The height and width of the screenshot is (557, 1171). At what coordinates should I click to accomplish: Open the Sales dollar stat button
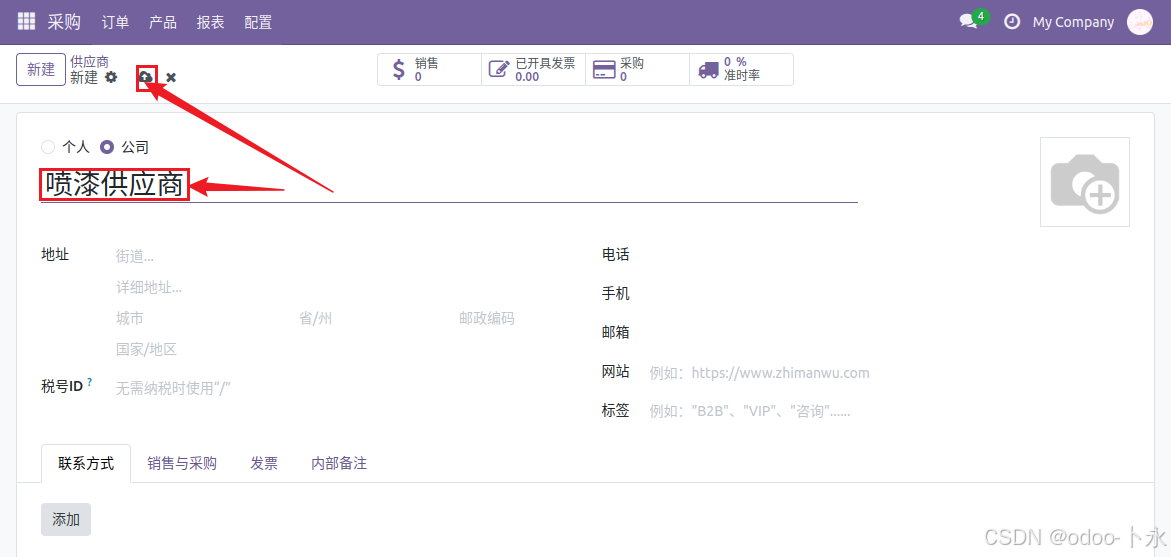click(429, 69)
